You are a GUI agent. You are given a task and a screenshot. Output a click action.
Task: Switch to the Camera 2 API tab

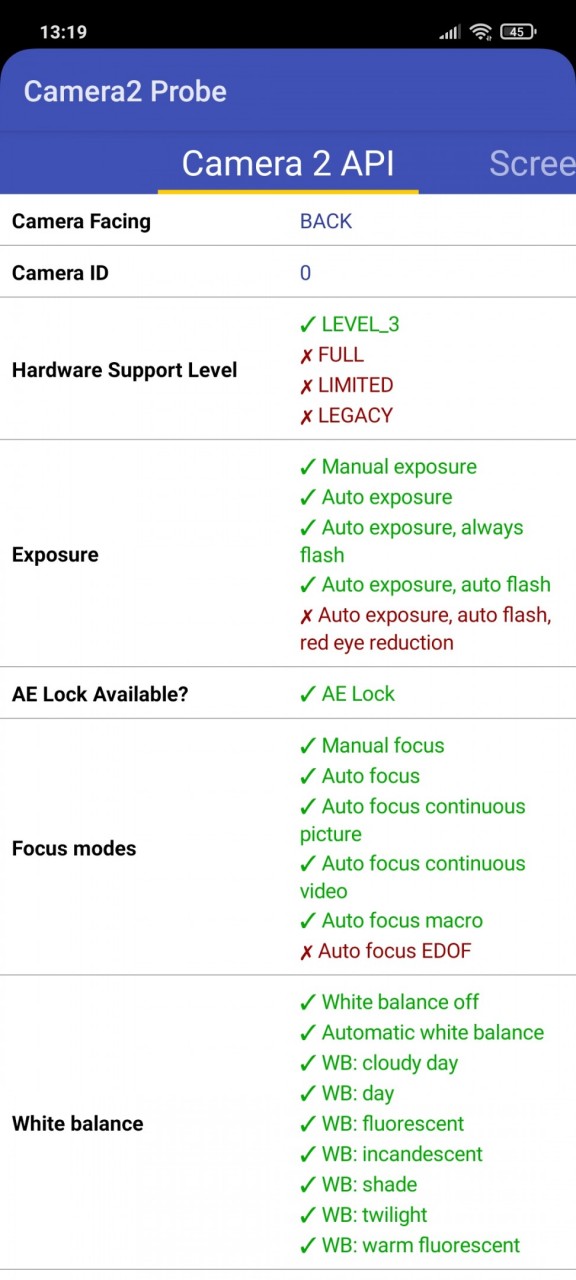pos(288,164)
